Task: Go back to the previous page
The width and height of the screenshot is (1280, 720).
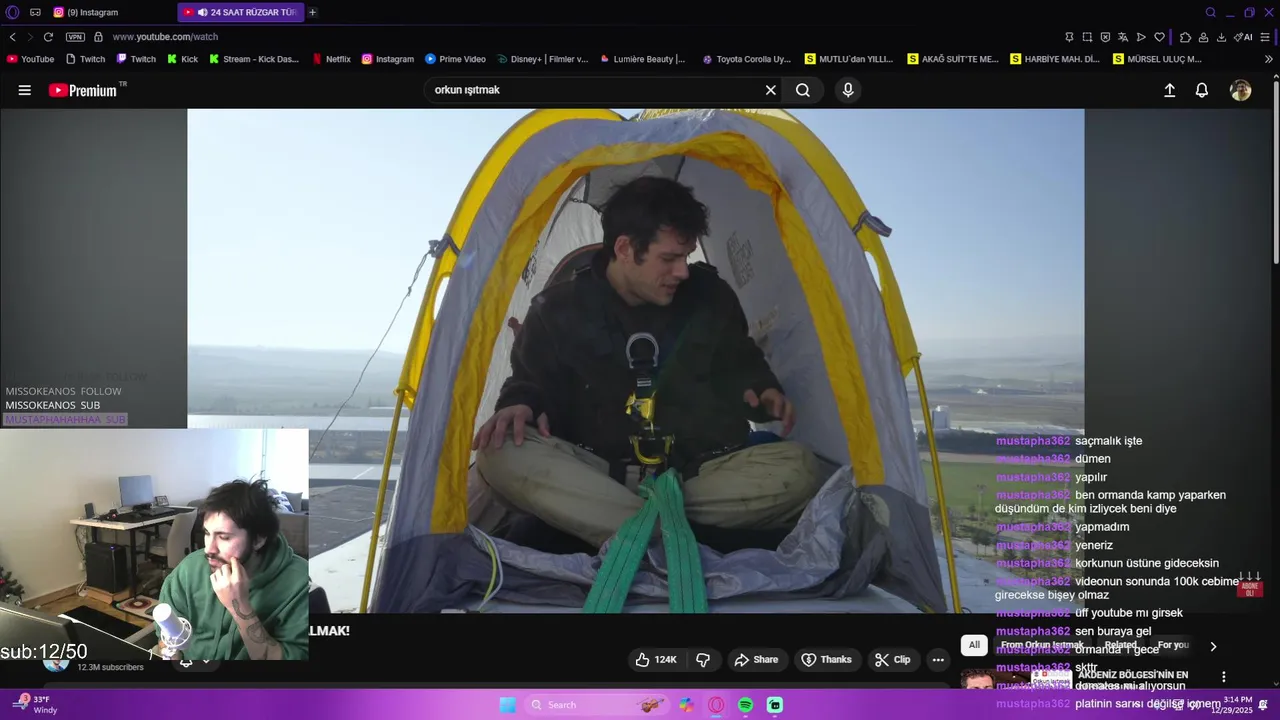Action: click(x=13, y=37)
